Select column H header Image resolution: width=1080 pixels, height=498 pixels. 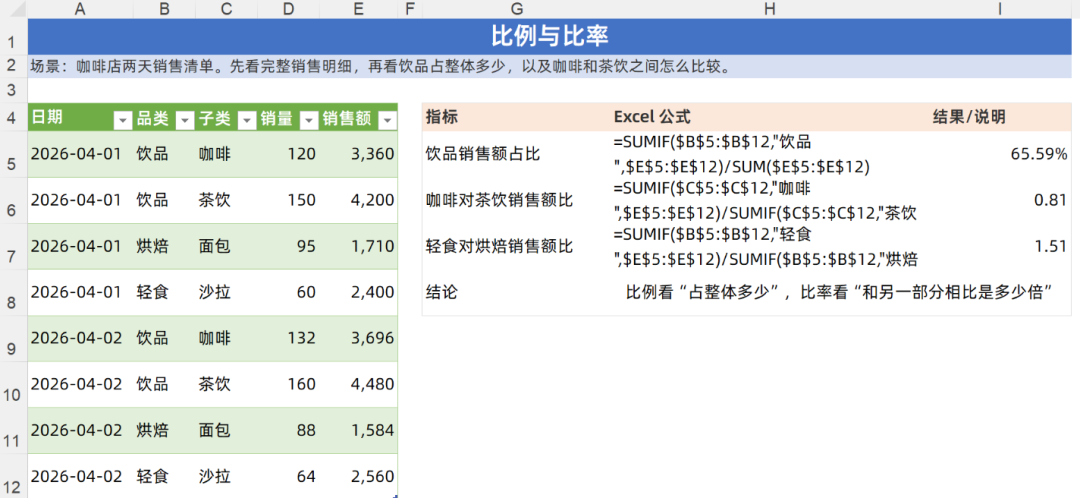click(769, 9)
